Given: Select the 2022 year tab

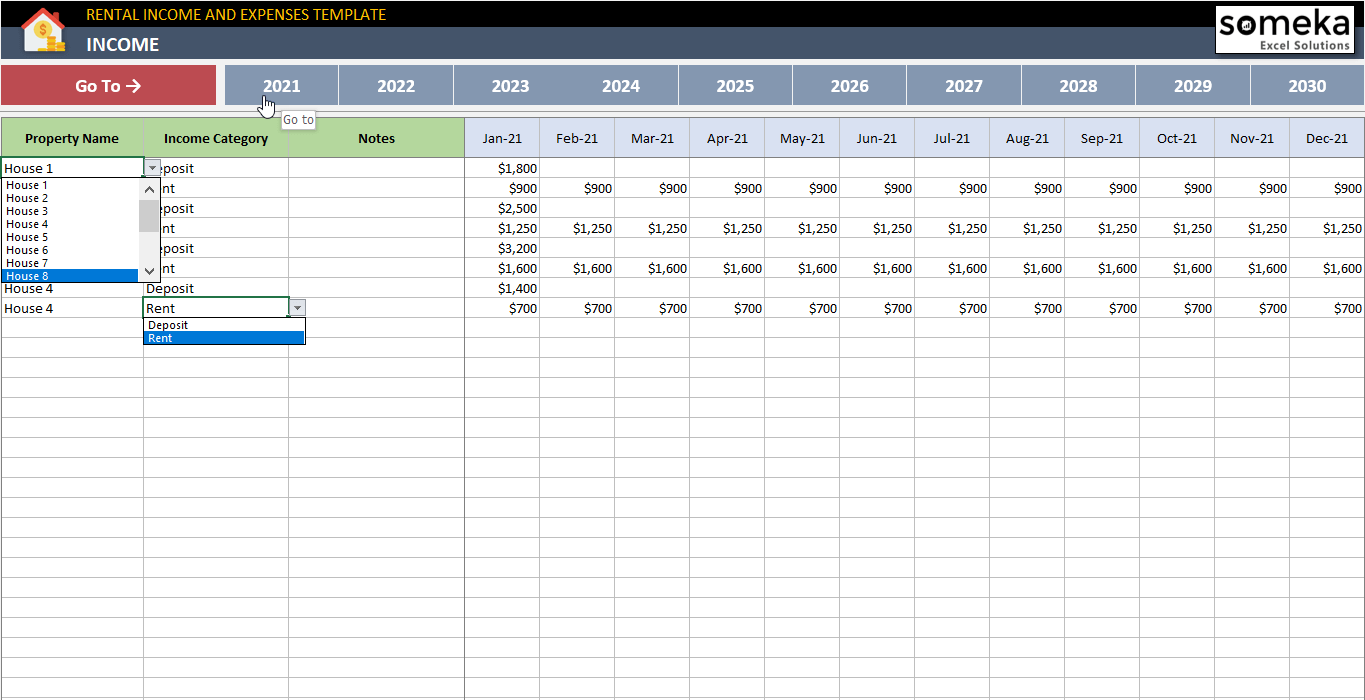Looking at the screenshot, I should [x=395, y=86].
